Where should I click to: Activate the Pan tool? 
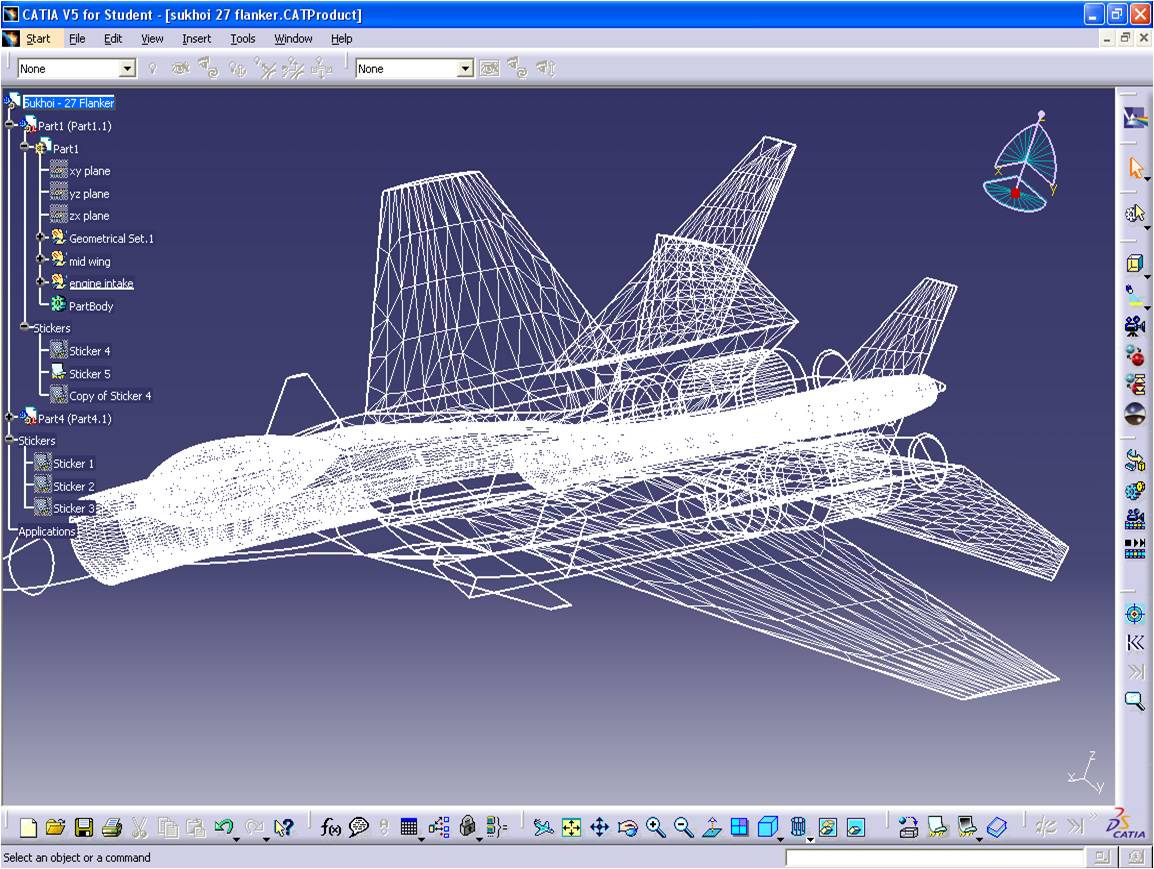click(600, 828)
